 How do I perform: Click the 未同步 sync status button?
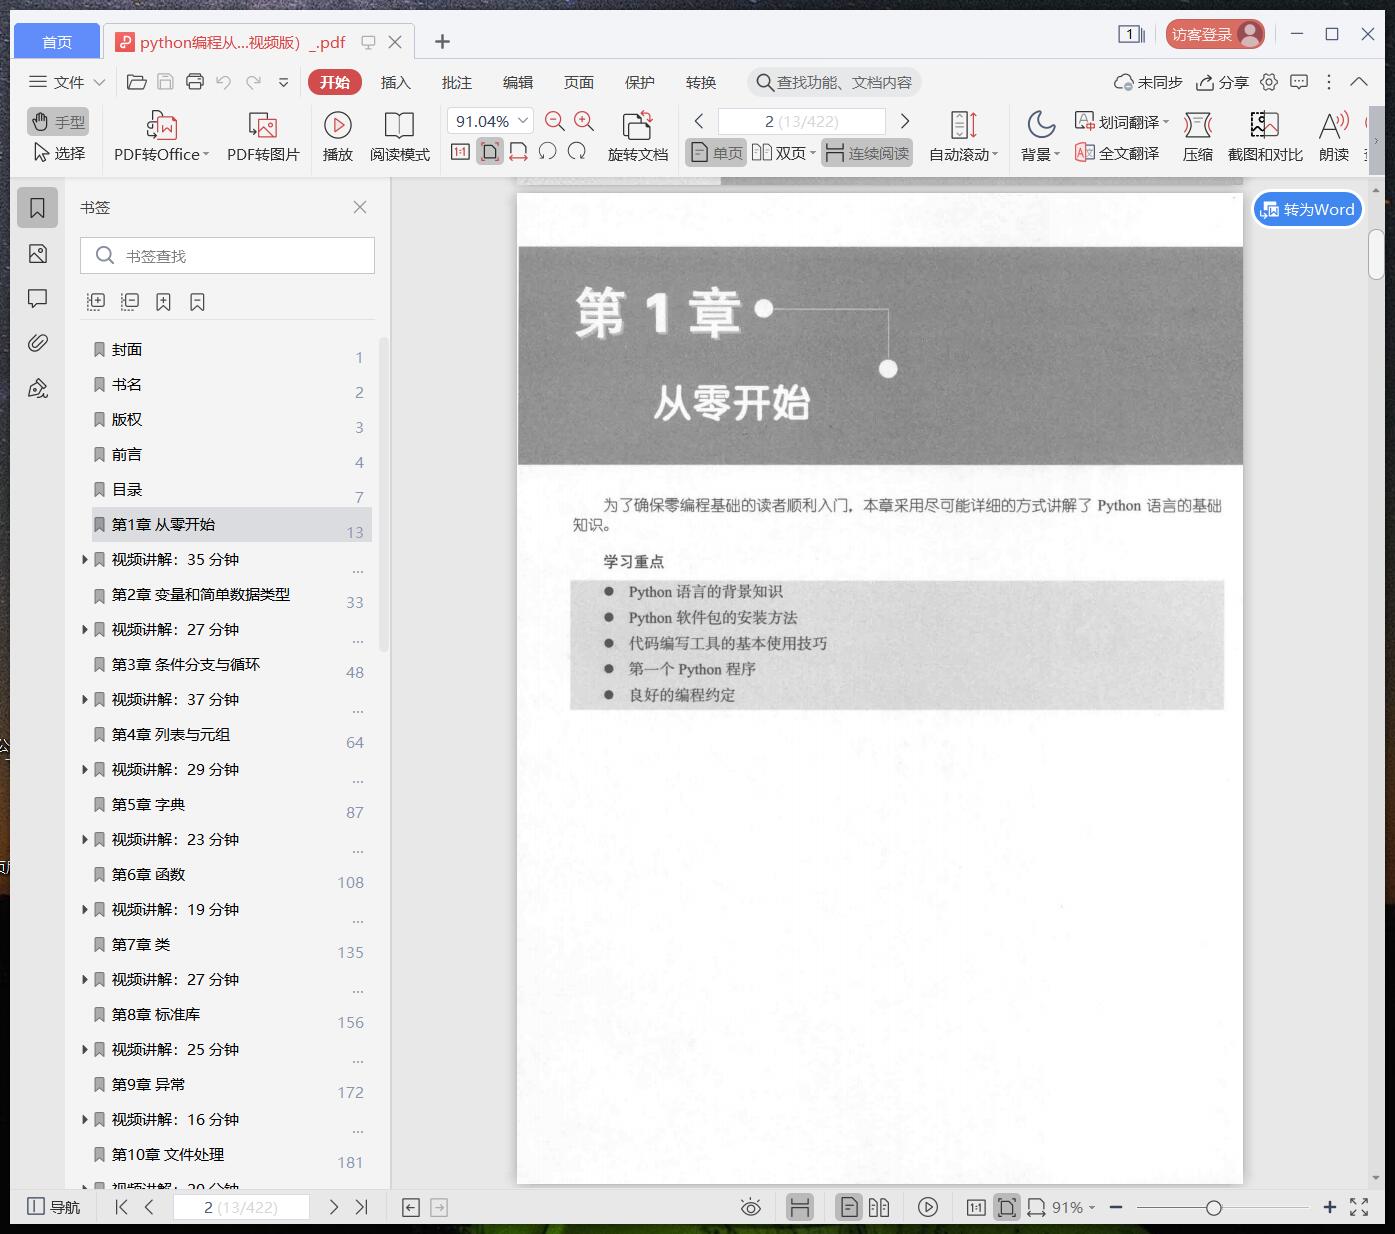(1148, 82)
